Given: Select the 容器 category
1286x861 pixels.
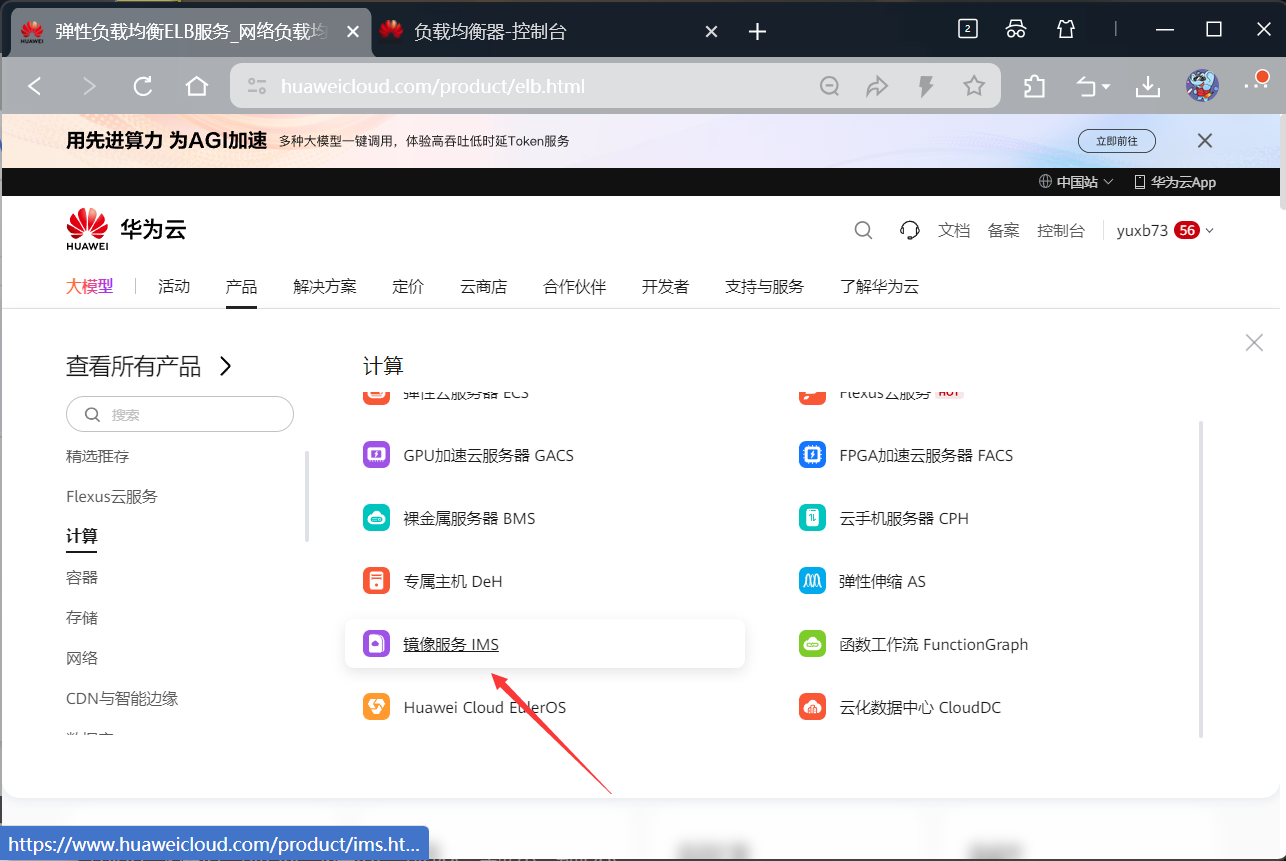Looking at the screenshot, I should pyautogui.click(x=82, y=577).
